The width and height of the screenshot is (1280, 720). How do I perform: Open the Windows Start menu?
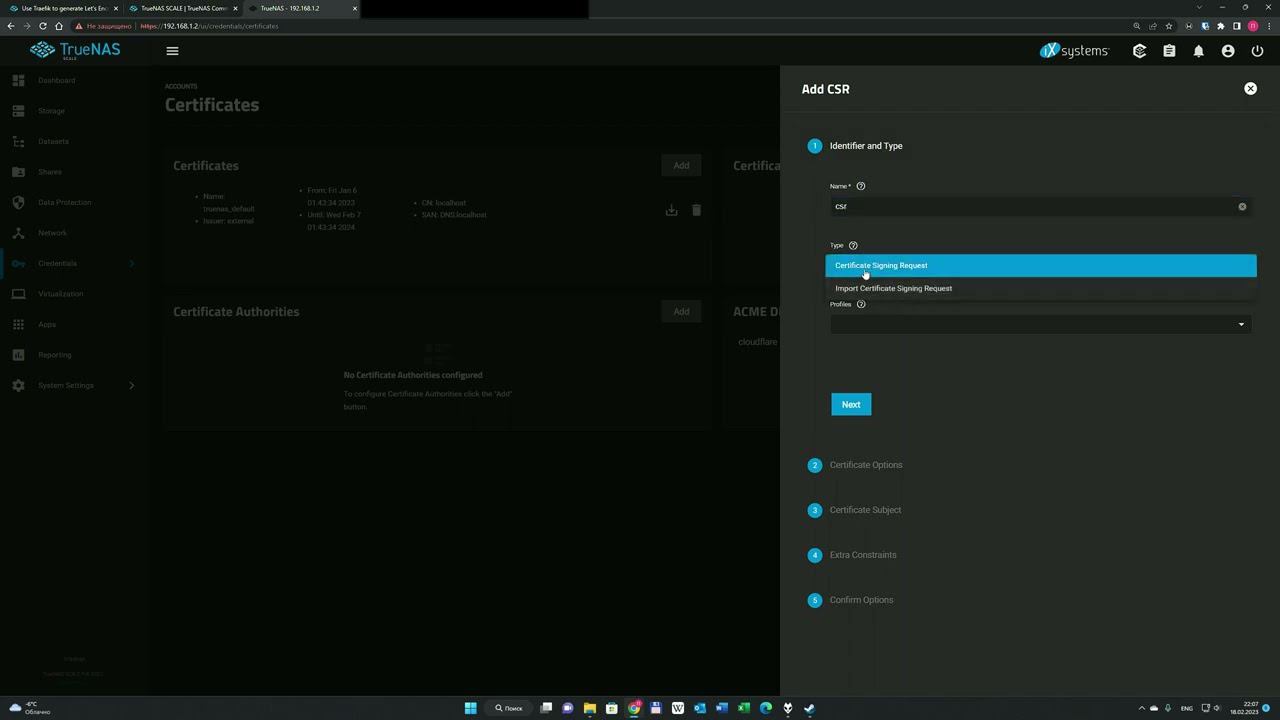point(470,708)
